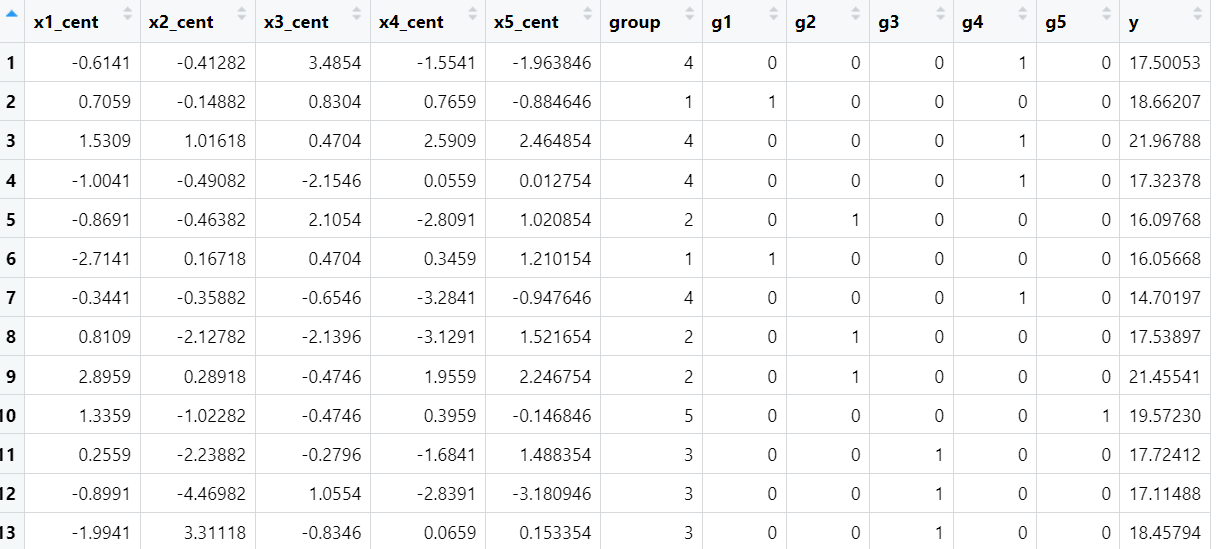Click the y value 21.96788
Screen dimensions: 1216x549
pyautogui.click(x=1165, y=141)
